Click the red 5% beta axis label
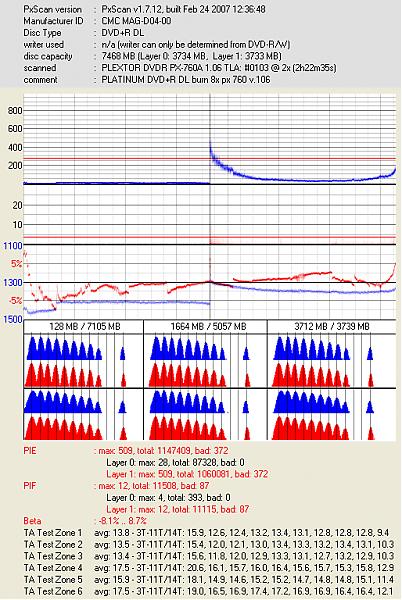 (x=16, y=264)
